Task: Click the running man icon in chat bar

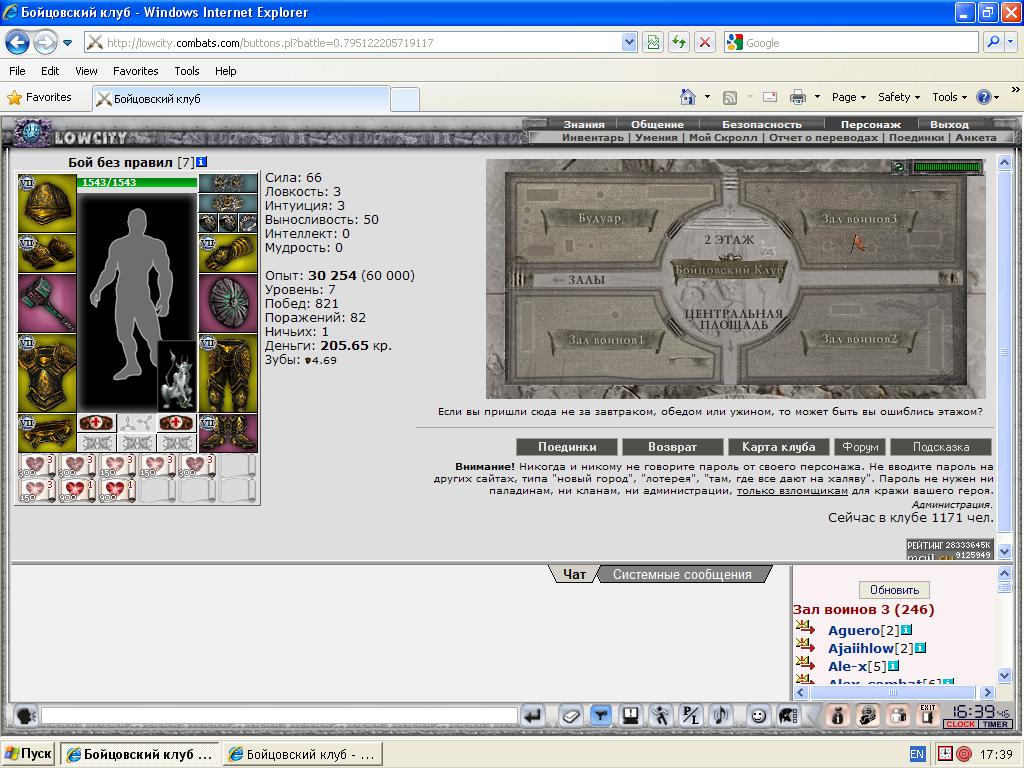Action: 661,716
